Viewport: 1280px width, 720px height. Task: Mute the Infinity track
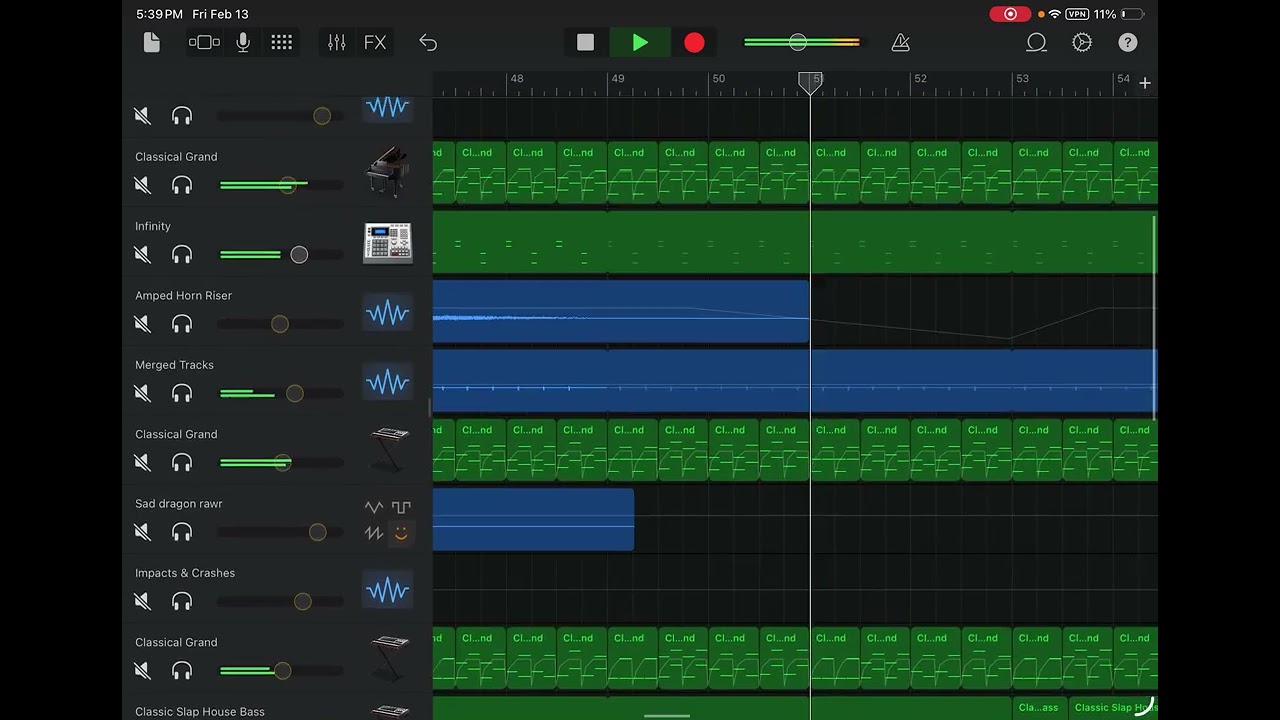(x=142, y=255)
